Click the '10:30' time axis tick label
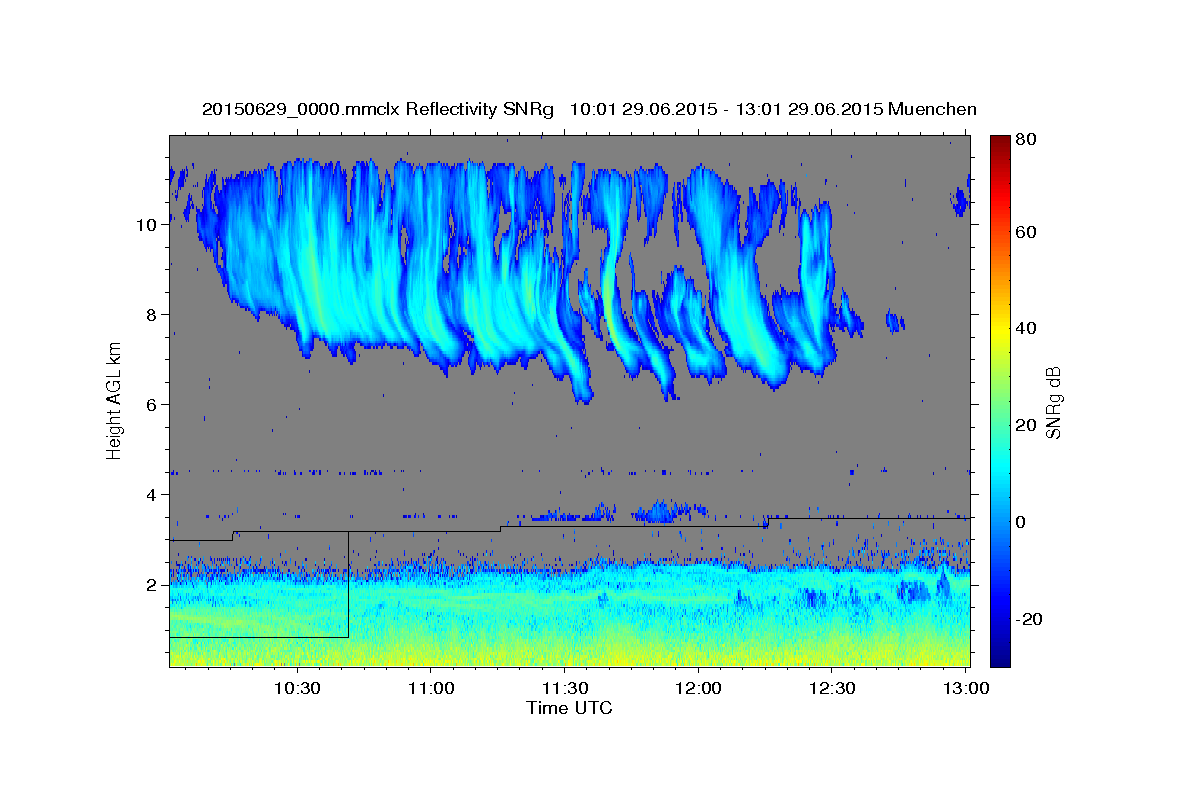 [298, 688]
